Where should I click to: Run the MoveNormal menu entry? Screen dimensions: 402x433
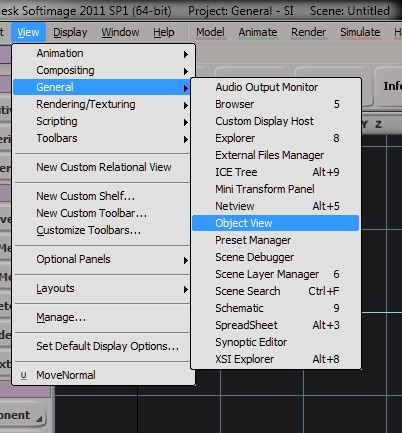[103, 375]
